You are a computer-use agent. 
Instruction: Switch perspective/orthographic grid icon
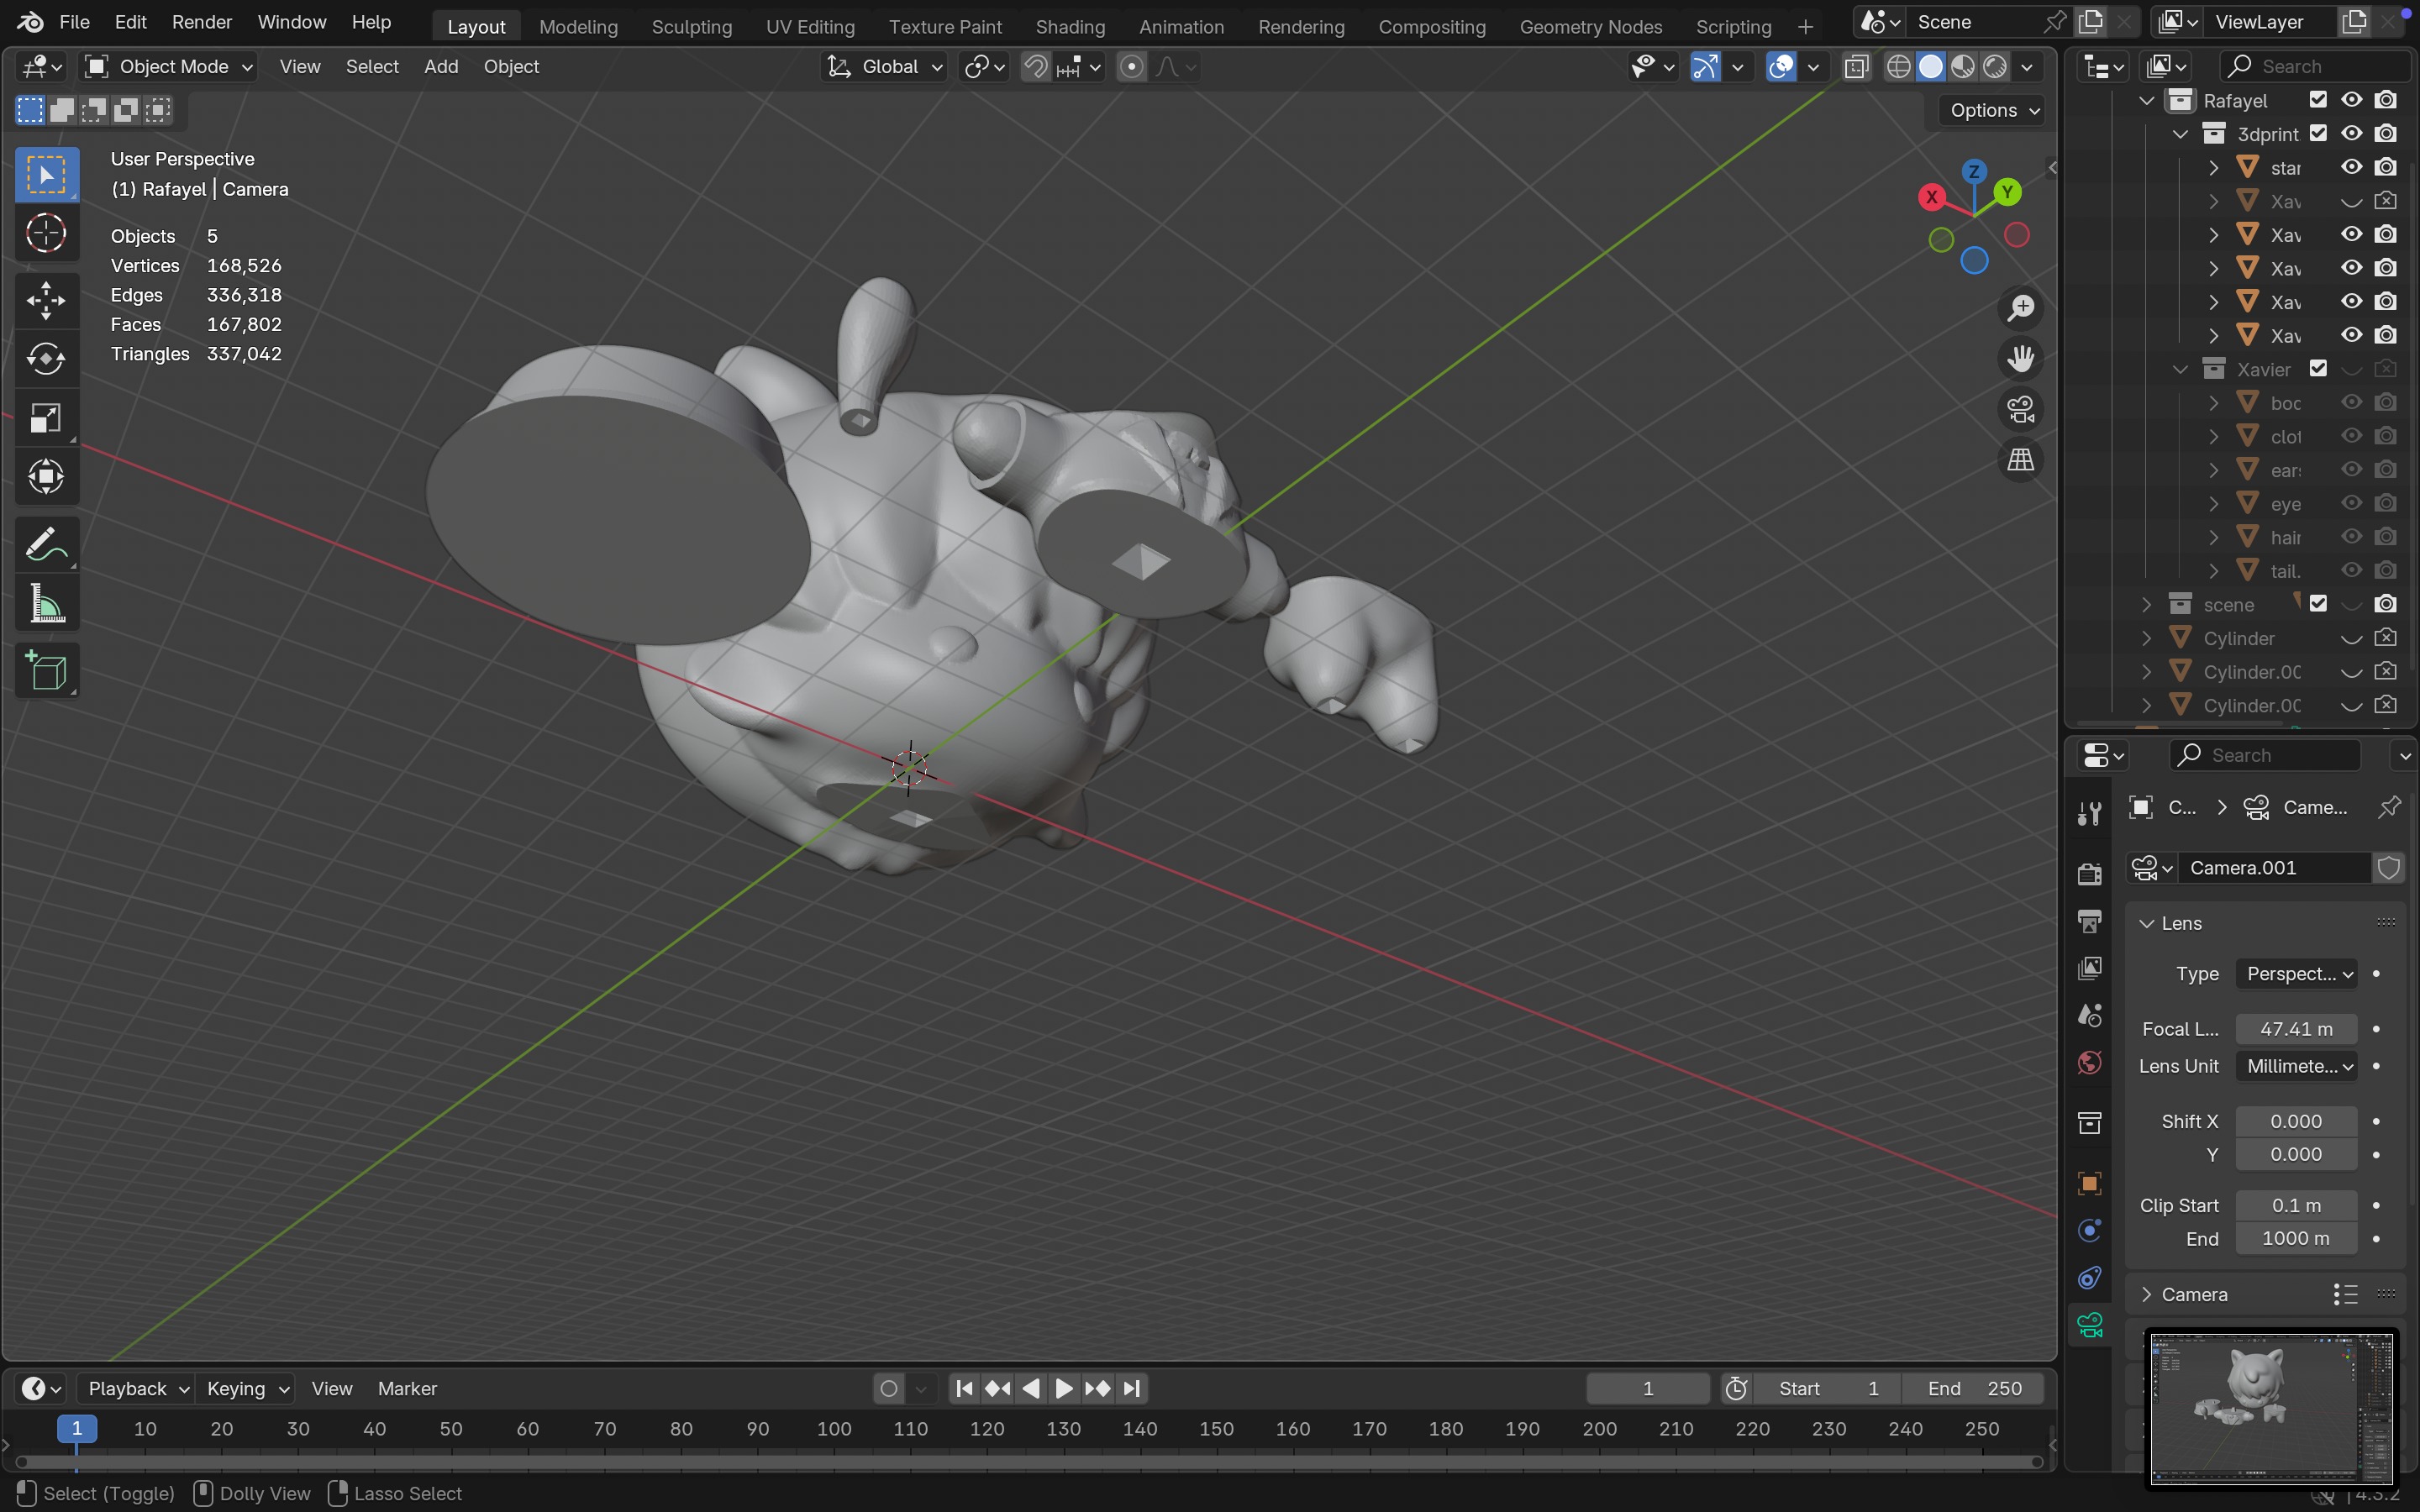tap(2021, 461)
